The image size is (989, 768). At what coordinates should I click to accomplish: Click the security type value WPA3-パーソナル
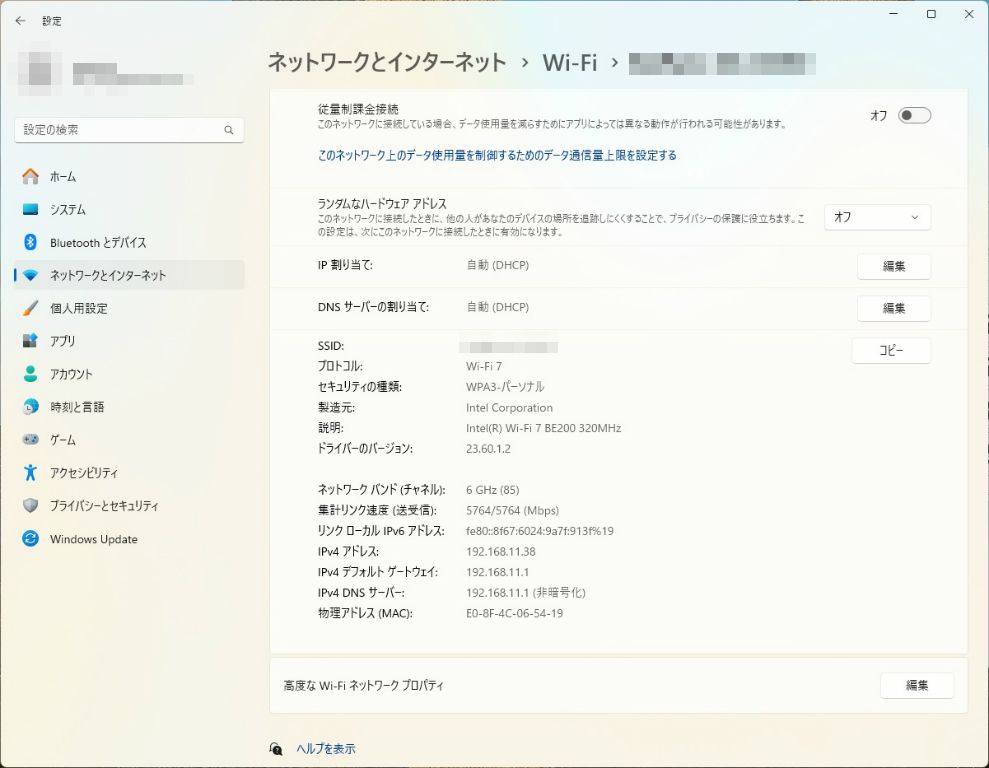click(505, 387)
